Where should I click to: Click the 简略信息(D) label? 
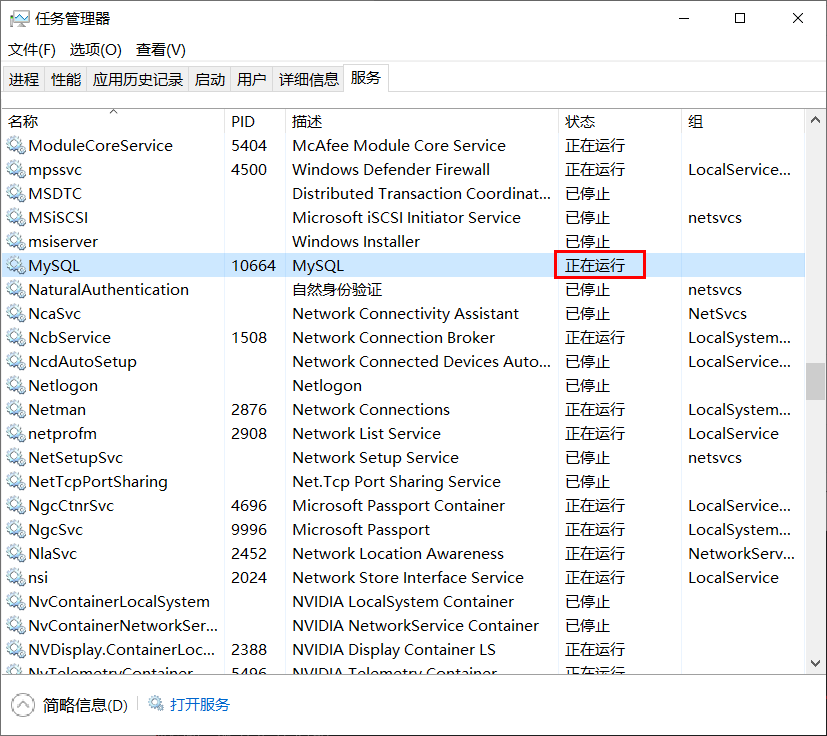tap(85, 705)
